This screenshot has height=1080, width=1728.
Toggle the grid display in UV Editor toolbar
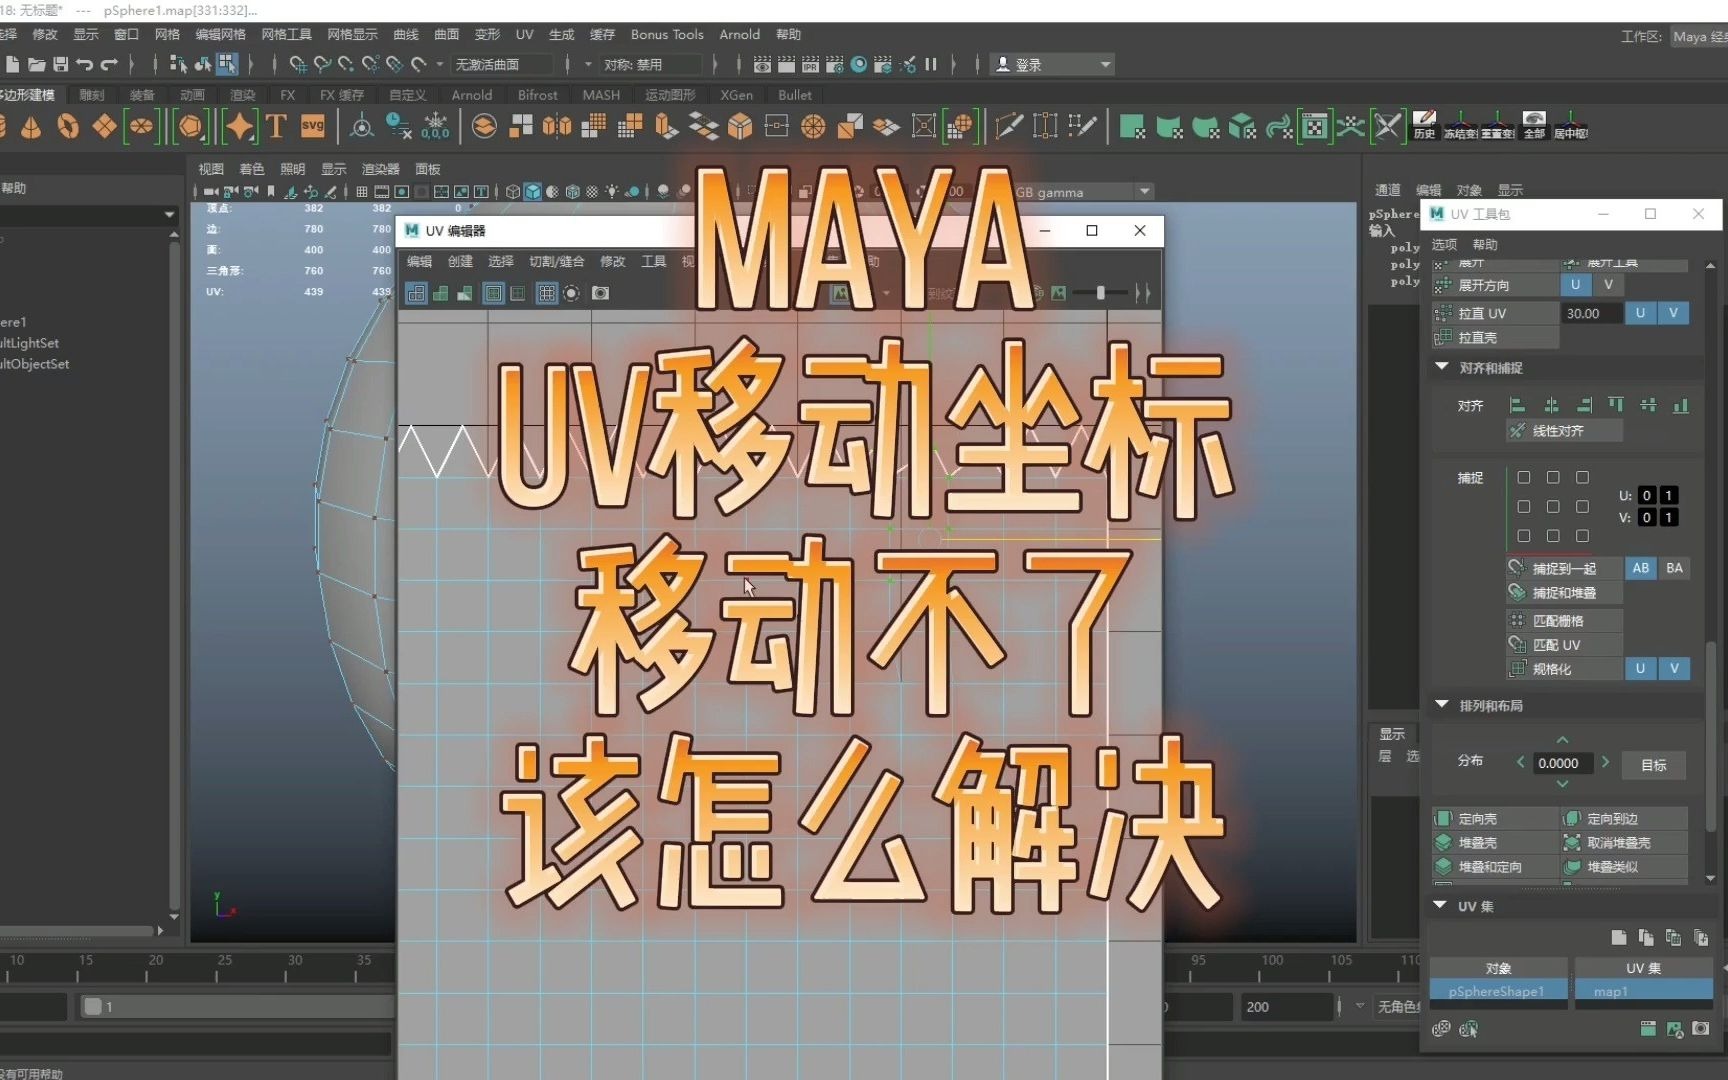tap(546, 293)
